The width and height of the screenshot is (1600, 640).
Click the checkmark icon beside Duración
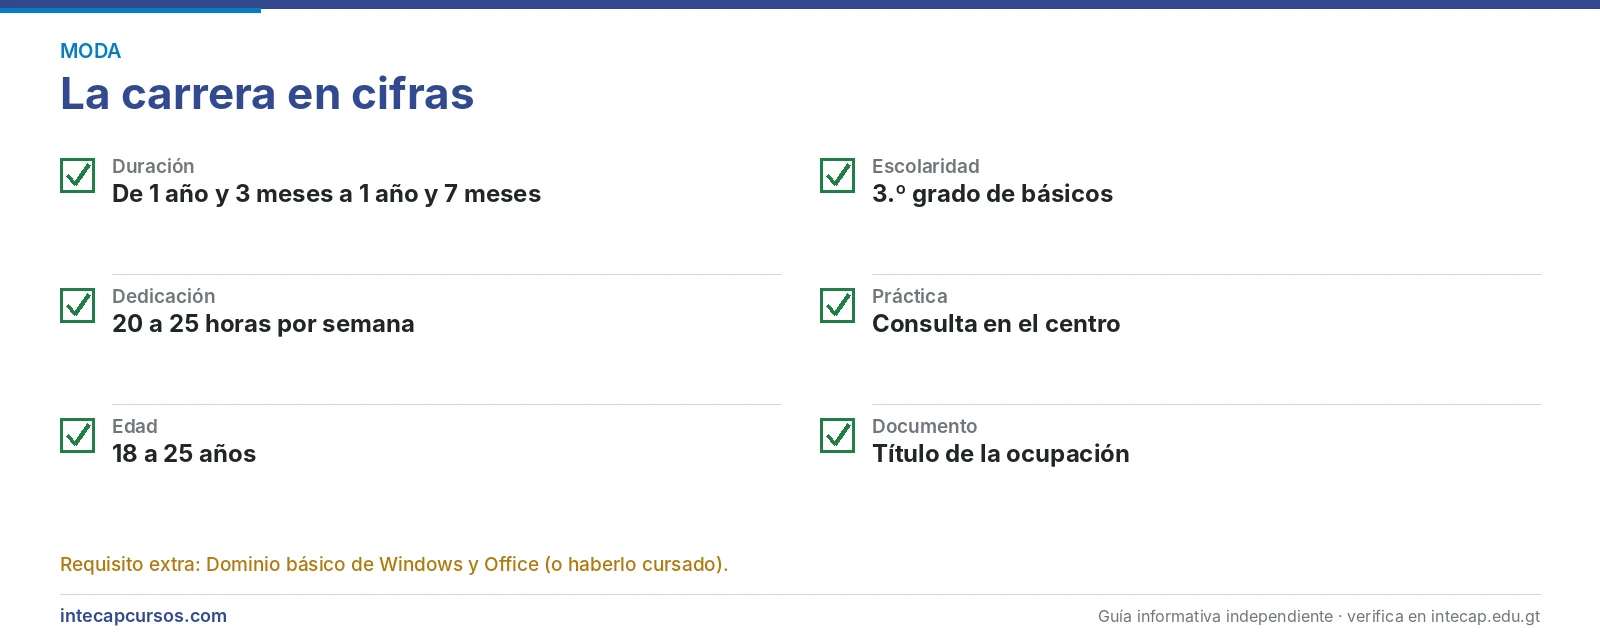pos(77,175)
